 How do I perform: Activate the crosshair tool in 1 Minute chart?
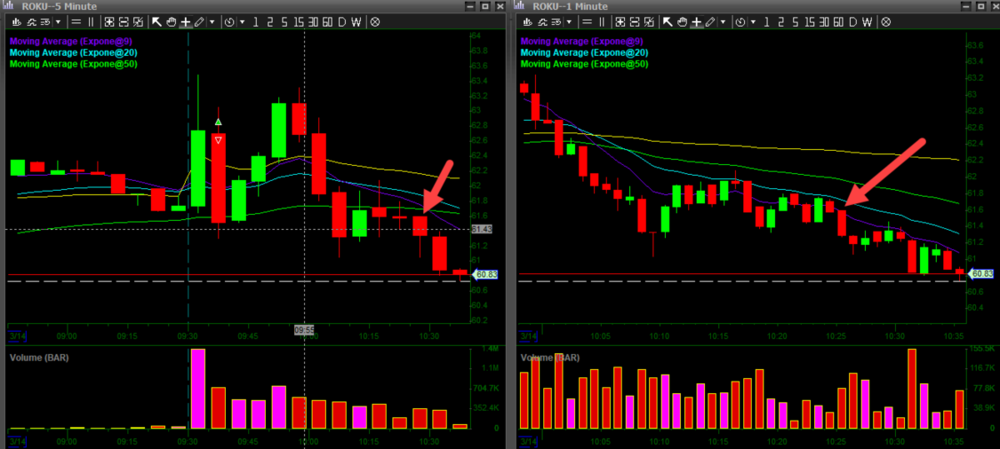(x=696, y=21)
